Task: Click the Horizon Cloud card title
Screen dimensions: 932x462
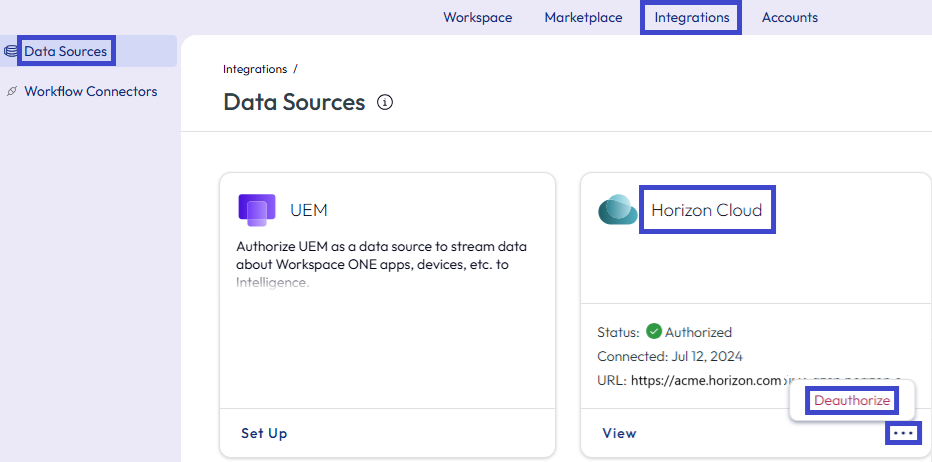Action: coord(707,209)
